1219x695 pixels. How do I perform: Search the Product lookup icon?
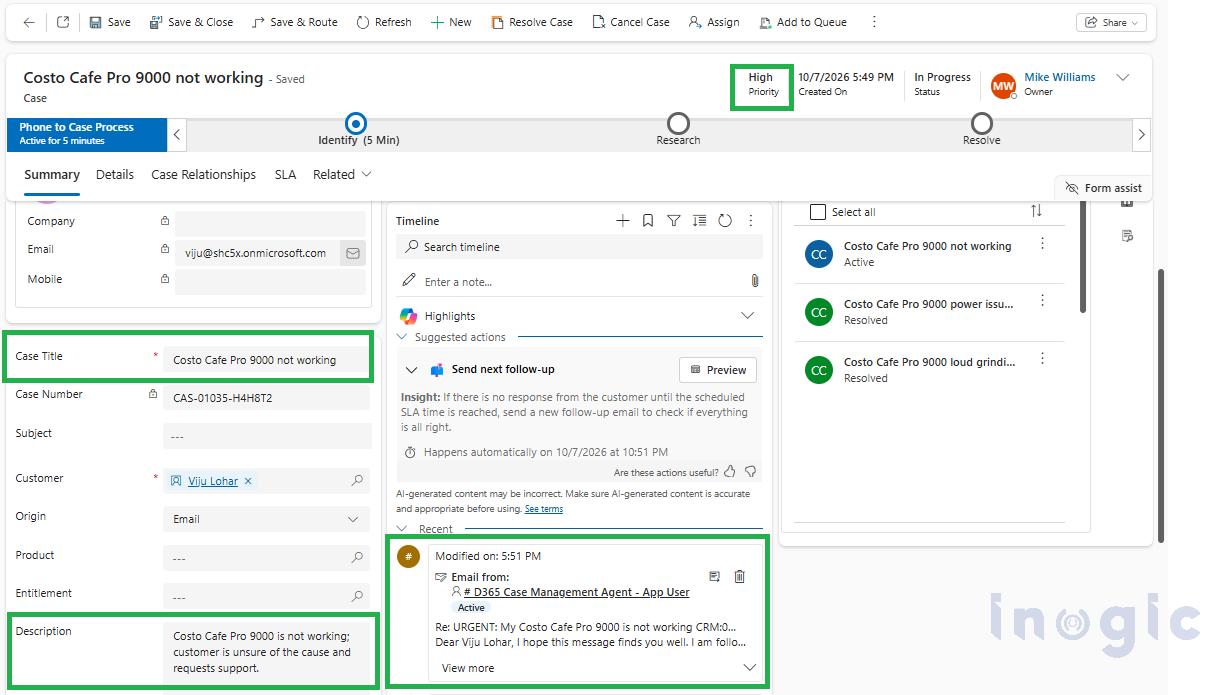(357, 558)
